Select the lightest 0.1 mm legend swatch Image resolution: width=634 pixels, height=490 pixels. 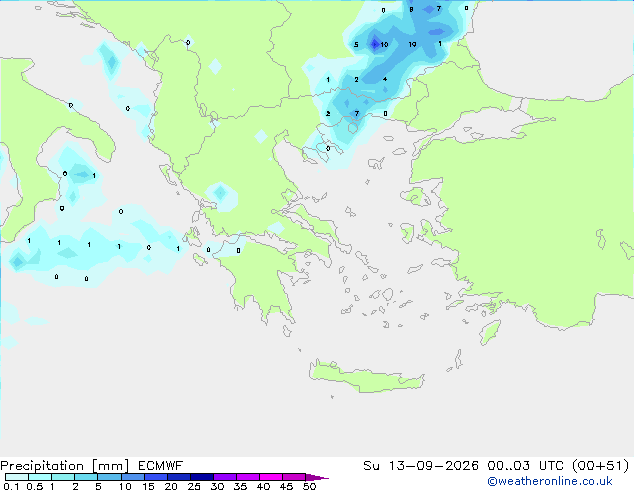tap(17, 477)
